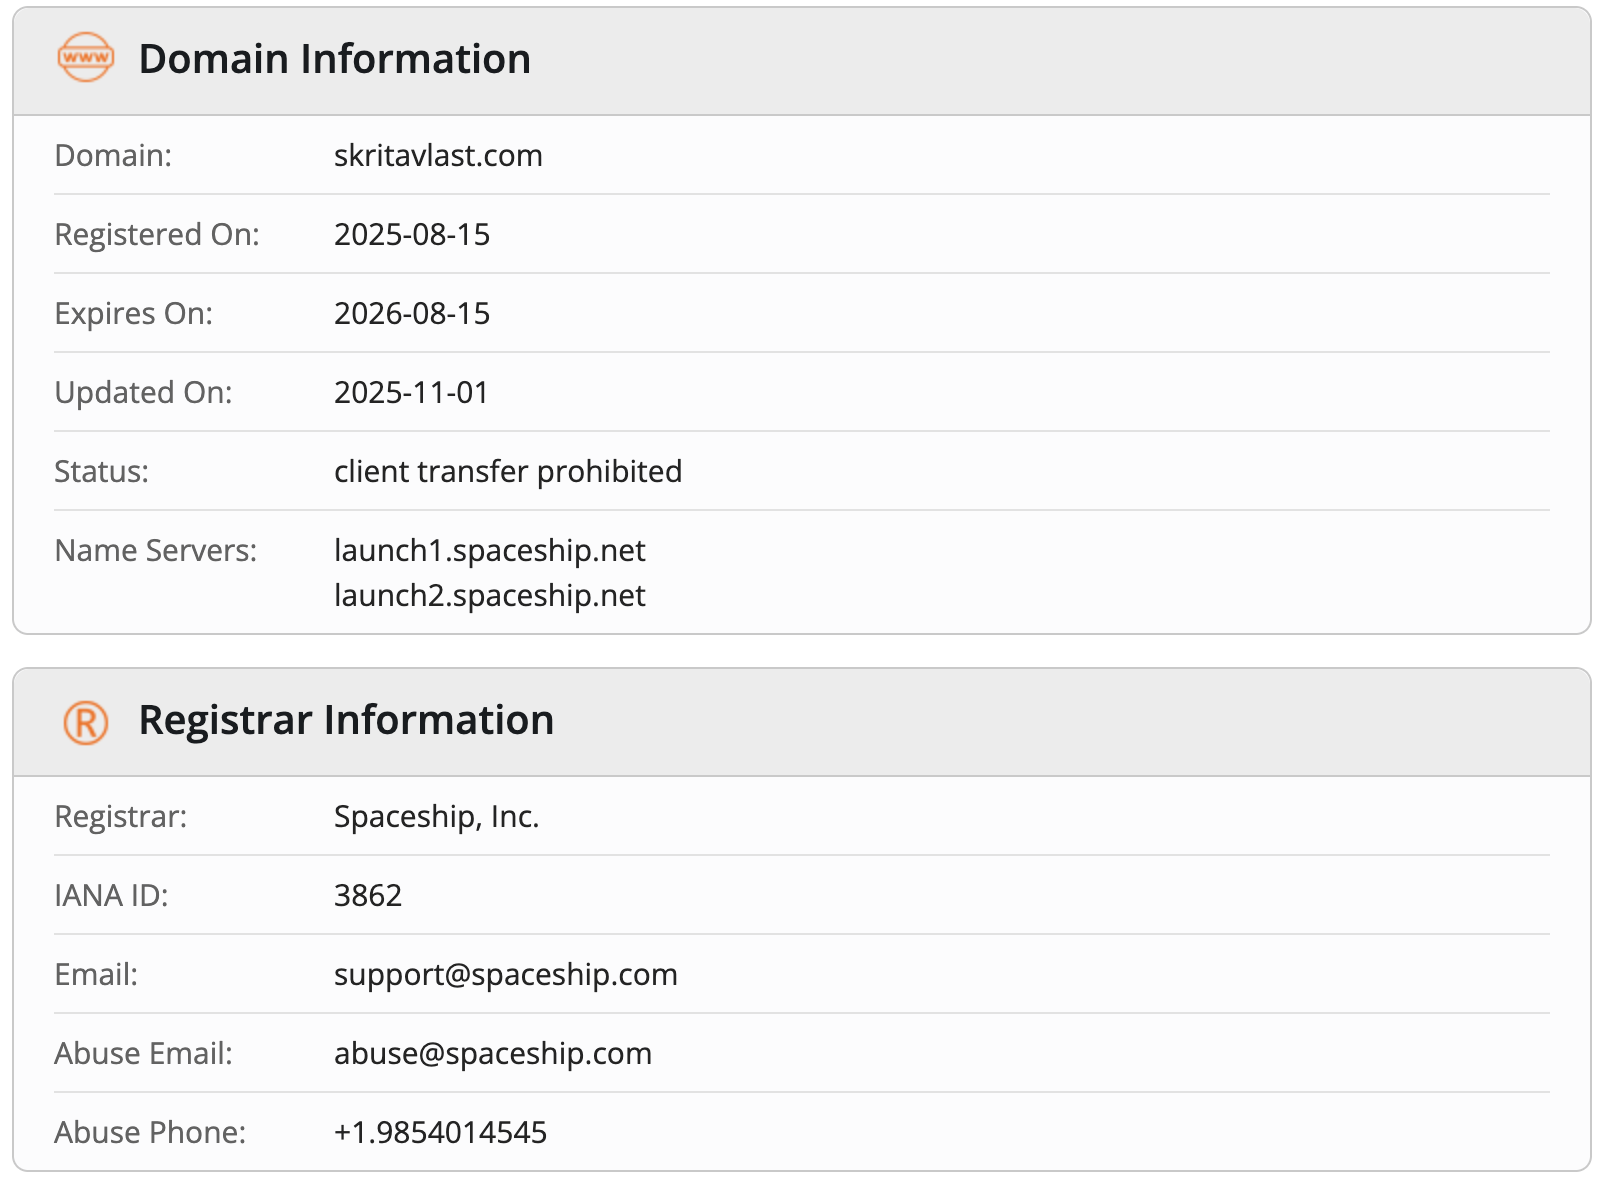Click the Registered On label
The height and width of the screenshot is (1182, 1604).
[x=157, y=235]
